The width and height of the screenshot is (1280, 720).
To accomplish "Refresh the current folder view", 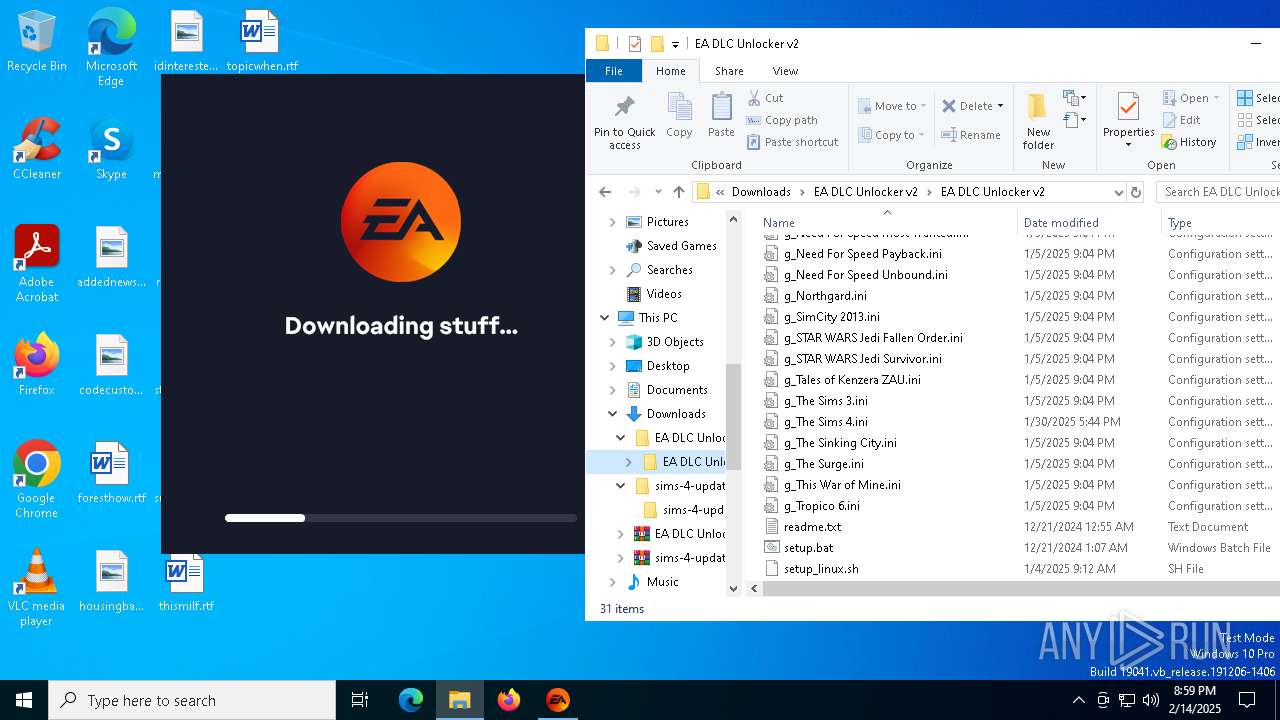I will tap(1135, 192).
